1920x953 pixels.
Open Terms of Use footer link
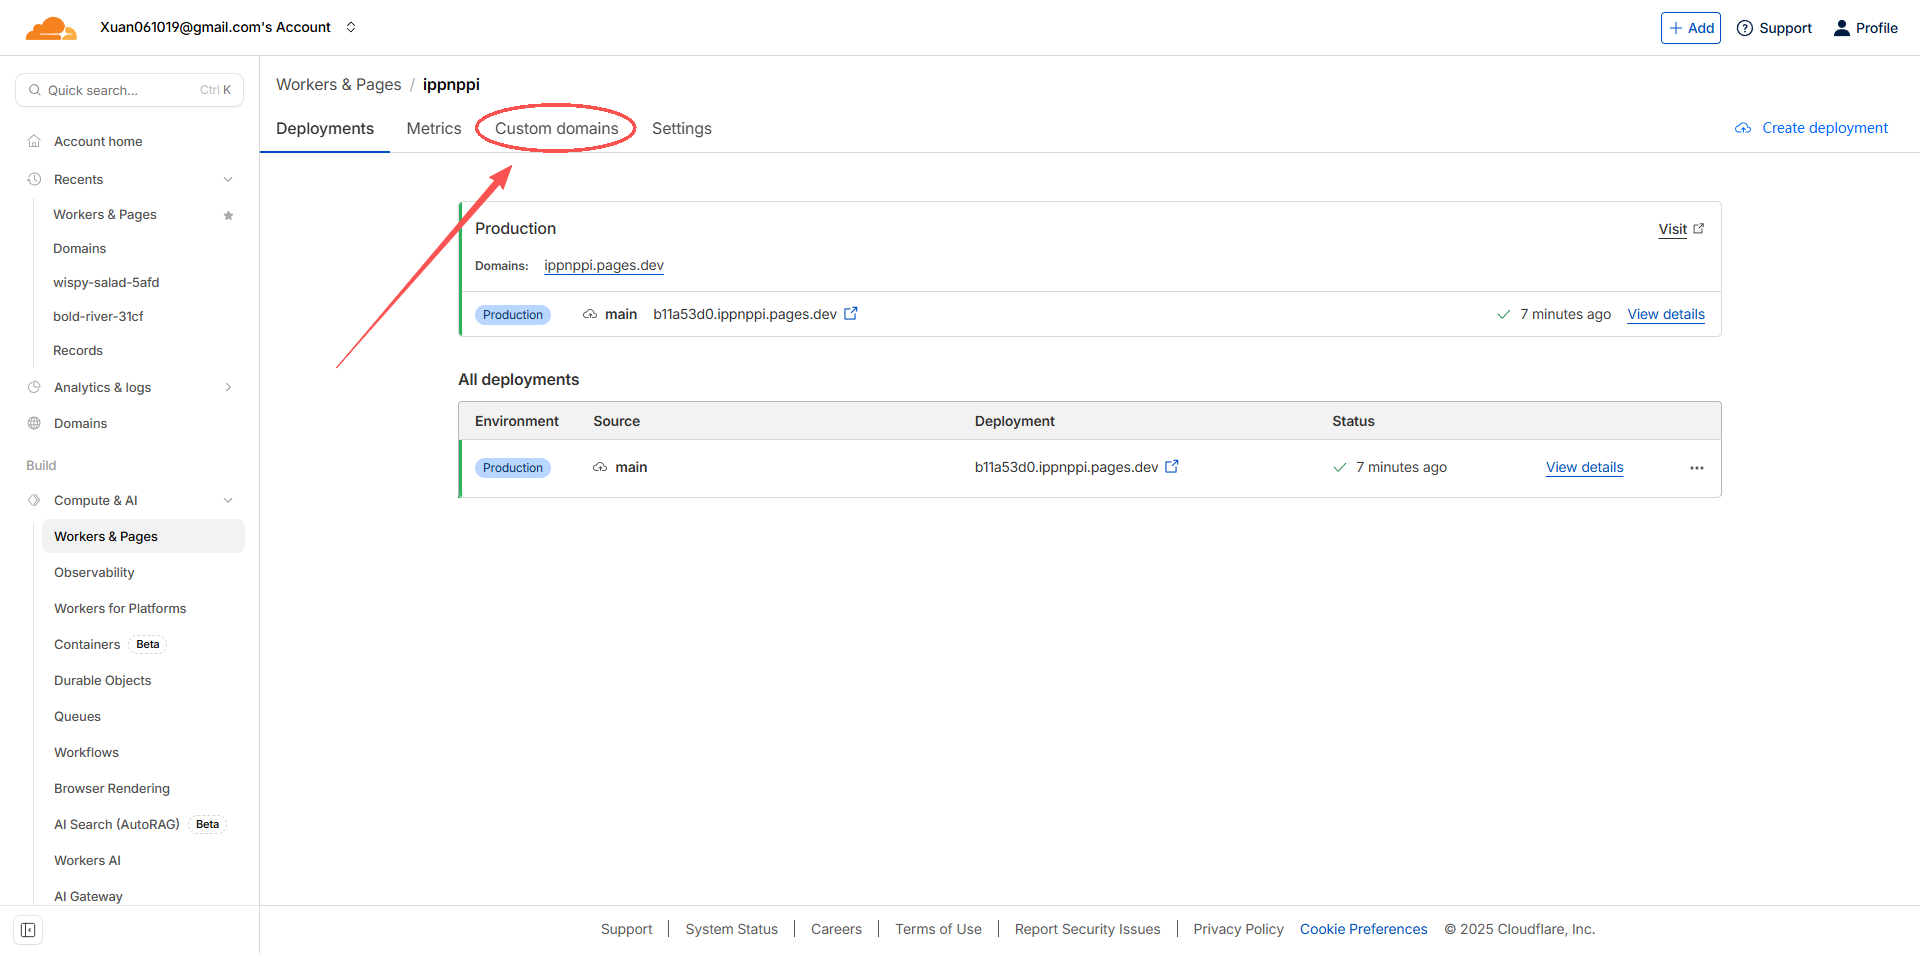(938, 929)
